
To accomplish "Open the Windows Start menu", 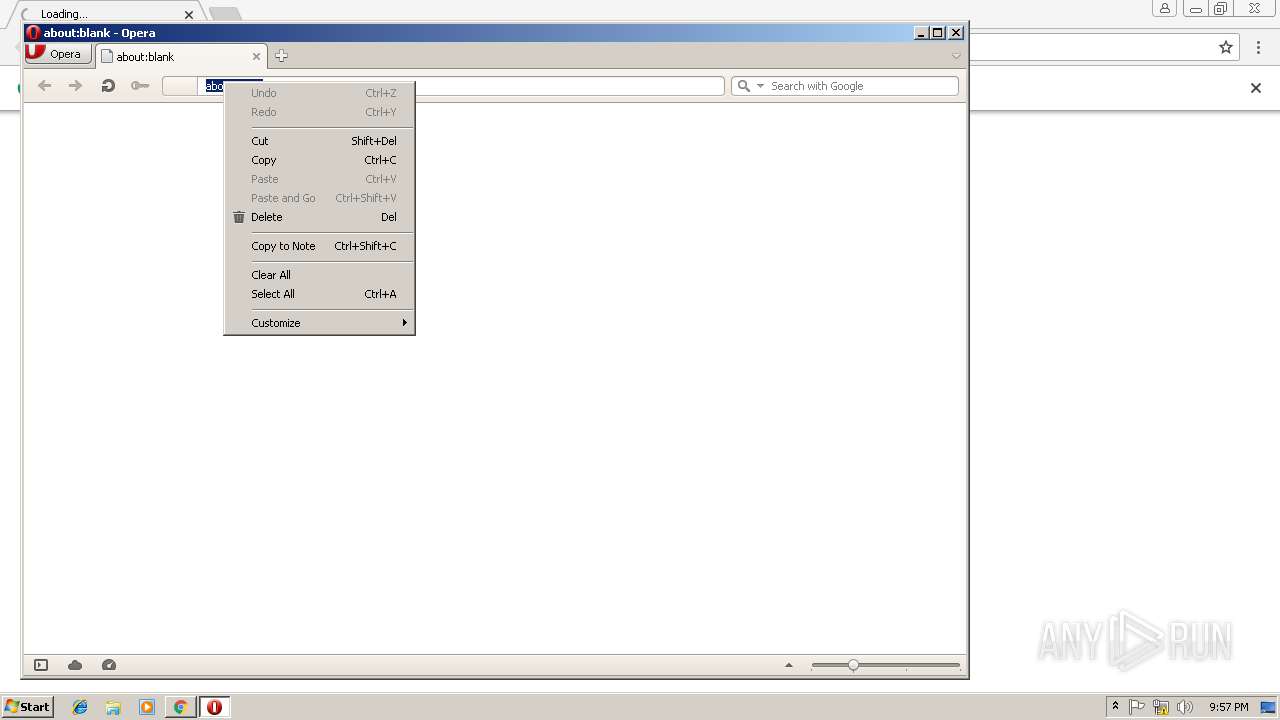I will click(x=27, y=707).
